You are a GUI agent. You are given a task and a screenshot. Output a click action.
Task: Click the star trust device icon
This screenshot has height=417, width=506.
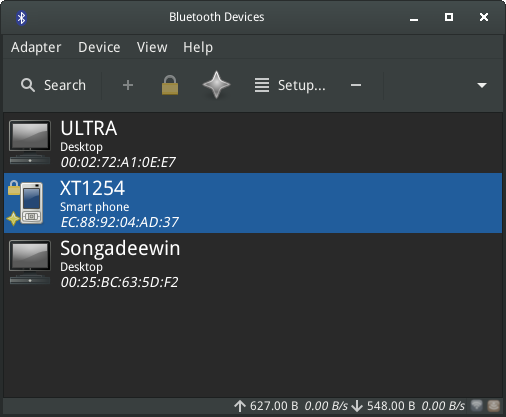(216, 85)
